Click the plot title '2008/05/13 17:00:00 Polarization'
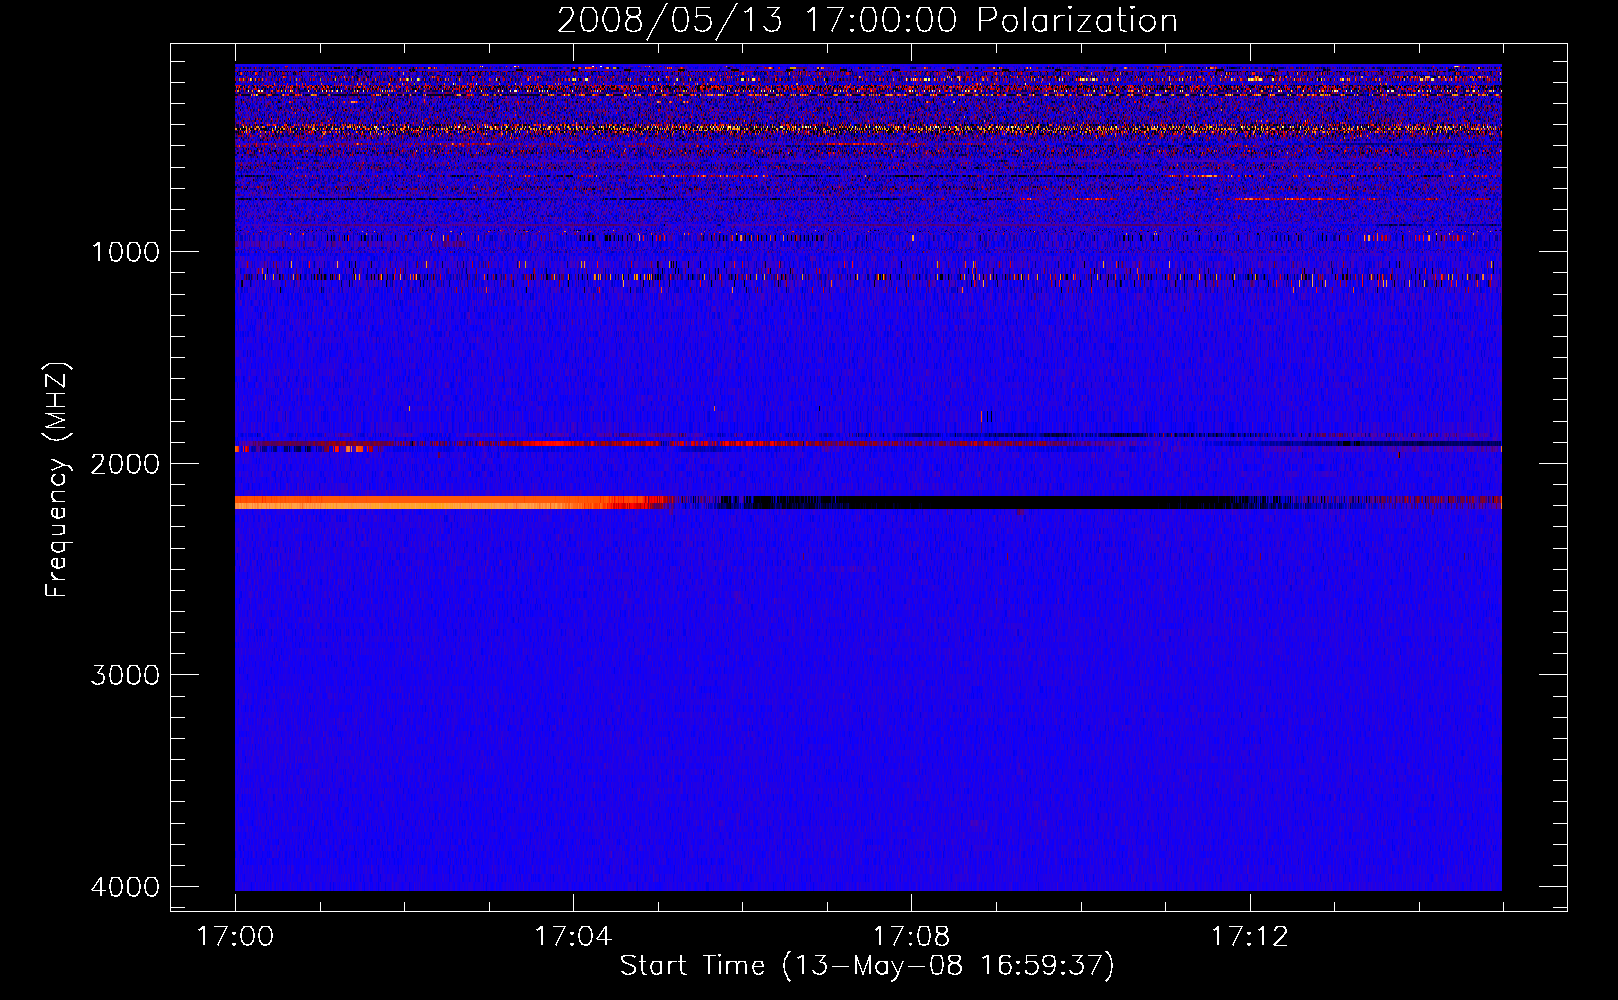1618x1000 pixels. [x=867, y=21]
